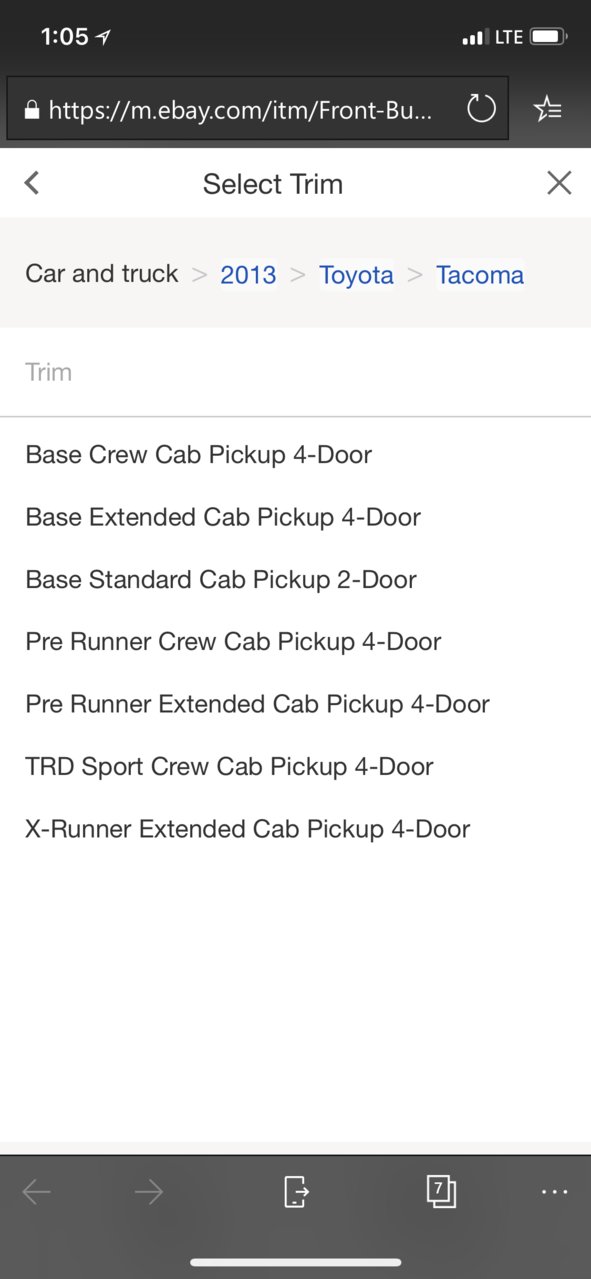Close the Select Trim panel with X

pyautogui.click(x=559, y=183)
